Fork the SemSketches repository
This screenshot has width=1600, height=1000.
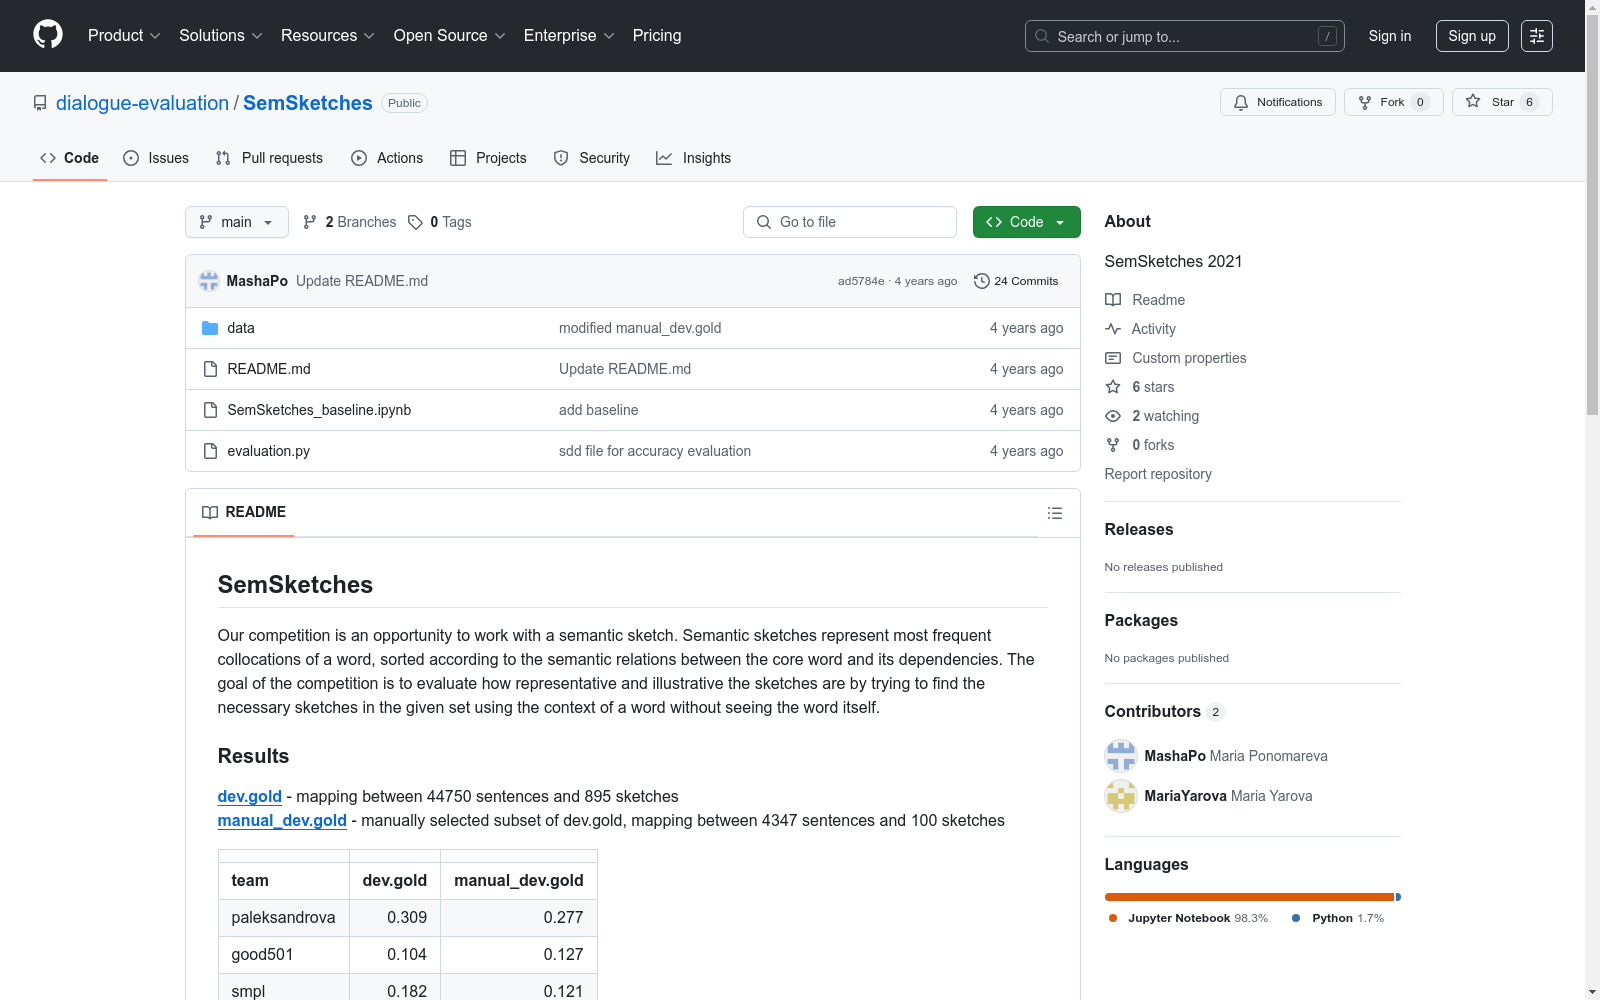coord(1394,102)
